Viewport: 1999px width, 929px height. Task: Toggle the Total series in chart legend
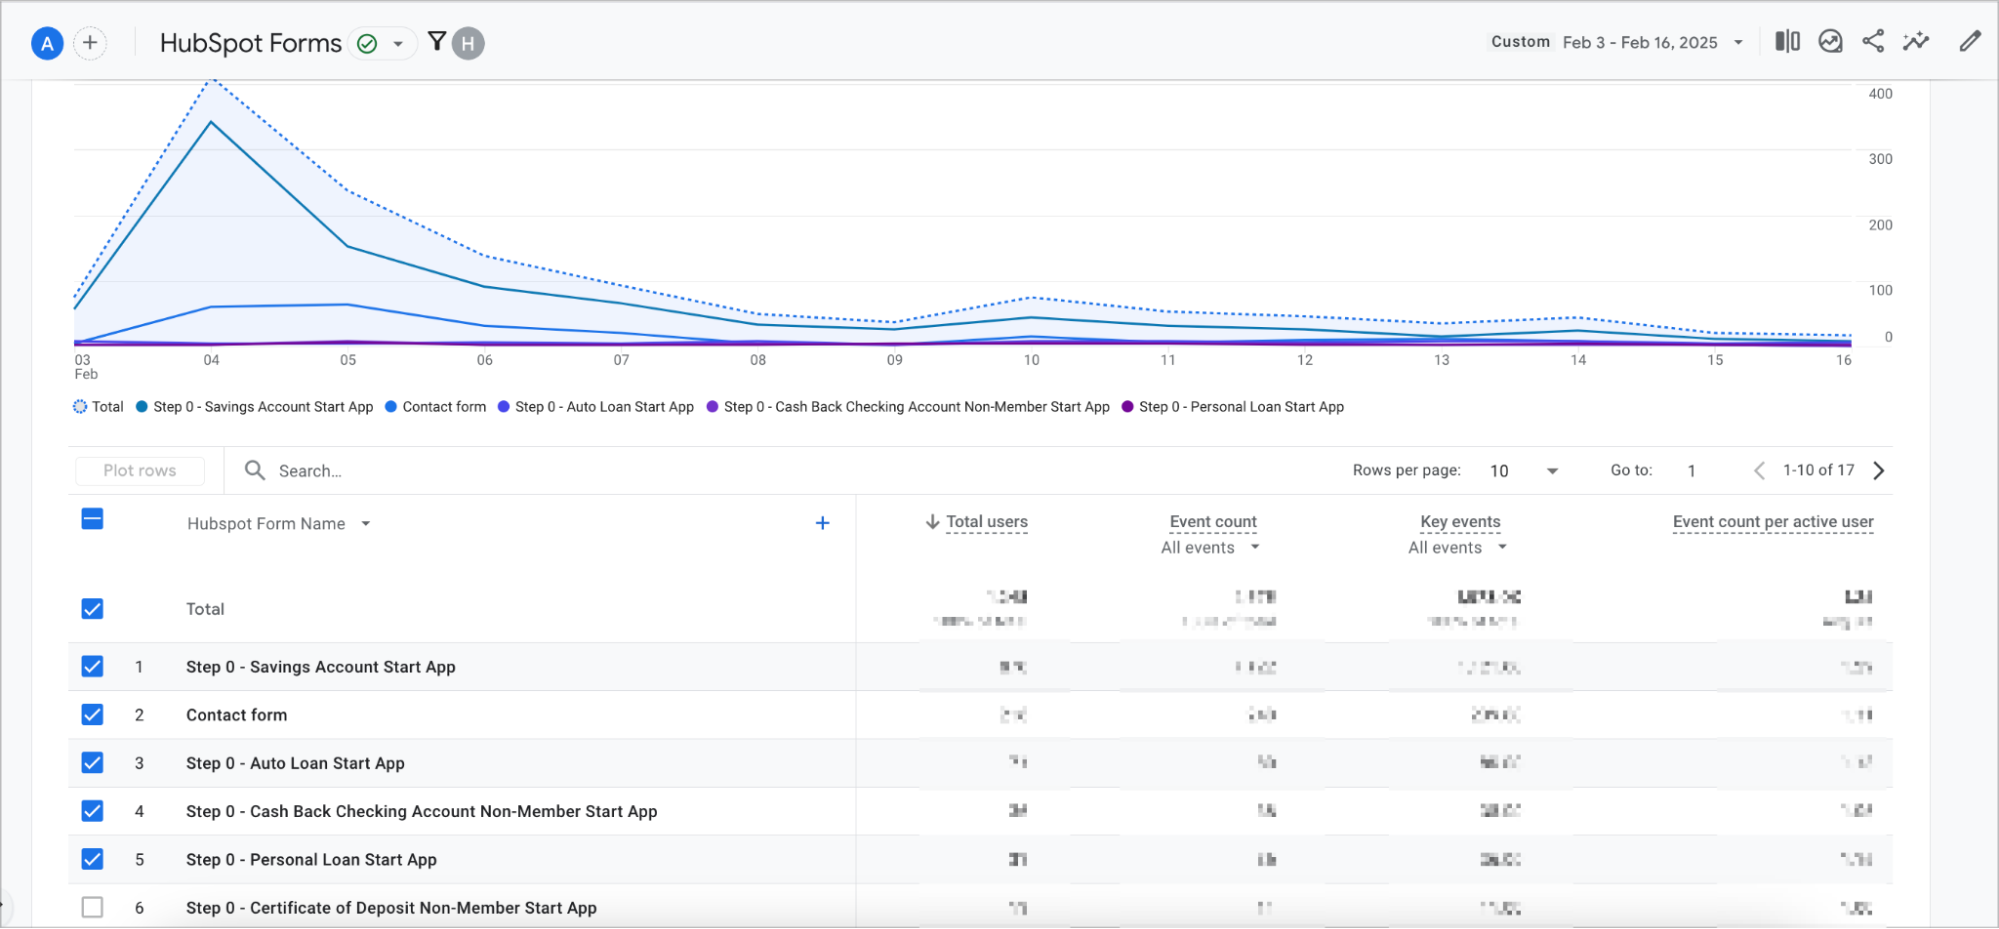point(98,407)
